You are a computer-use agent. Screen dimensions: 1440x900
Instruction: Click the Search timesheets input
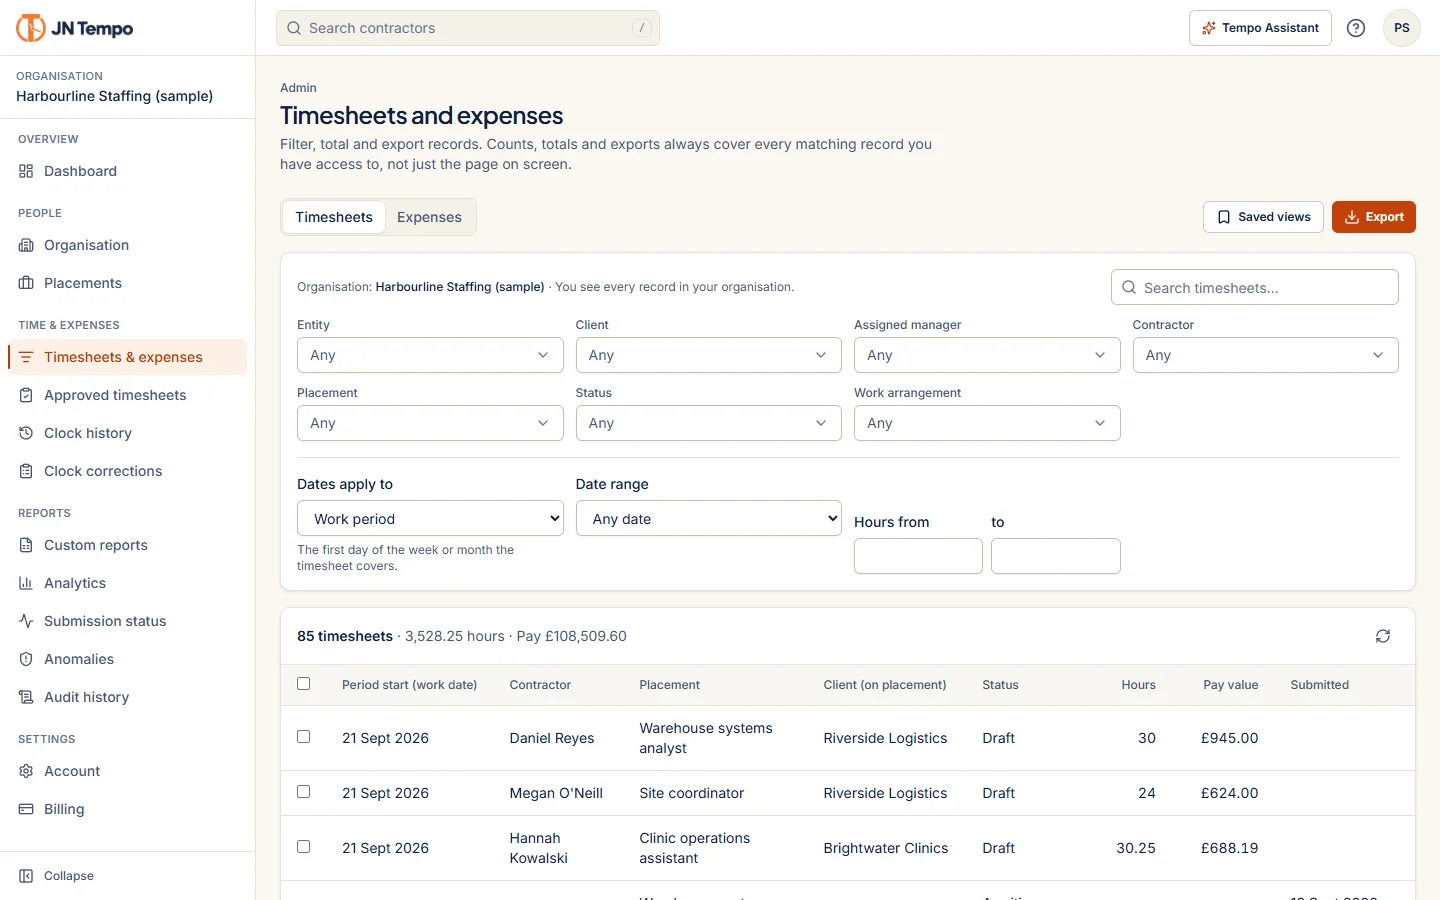click(1255, 287)
